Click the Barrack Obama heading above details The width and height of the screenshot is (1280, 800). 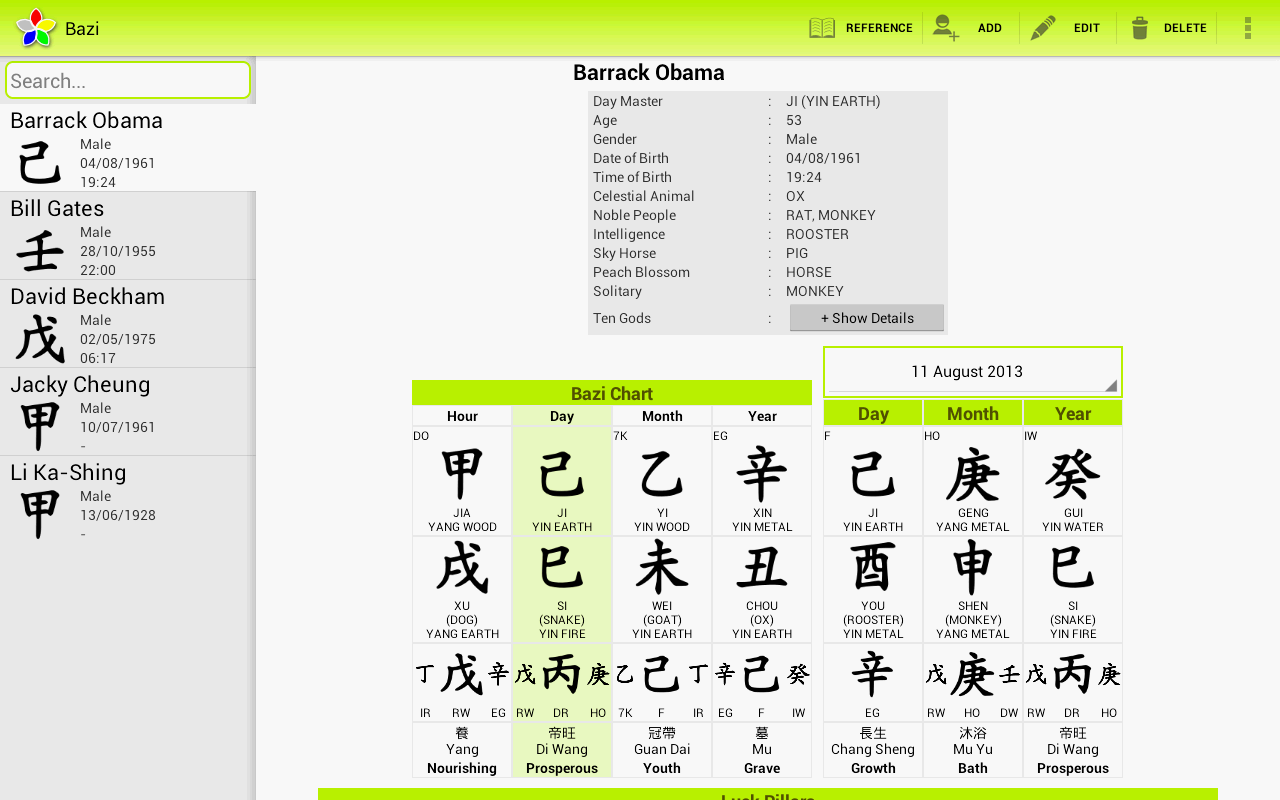(x=649, y=73)
